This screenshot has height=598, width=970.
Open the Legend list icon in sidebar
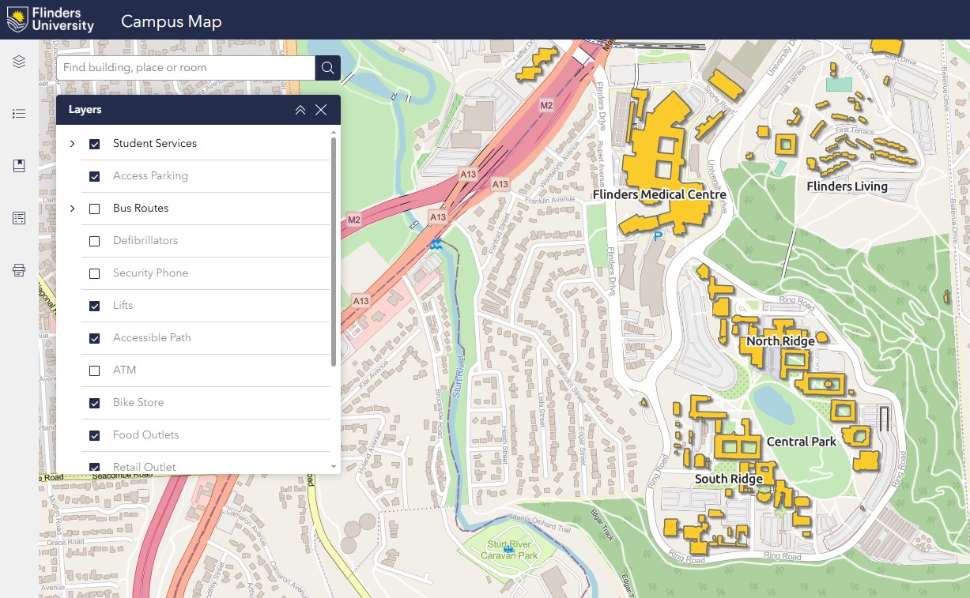19,113
